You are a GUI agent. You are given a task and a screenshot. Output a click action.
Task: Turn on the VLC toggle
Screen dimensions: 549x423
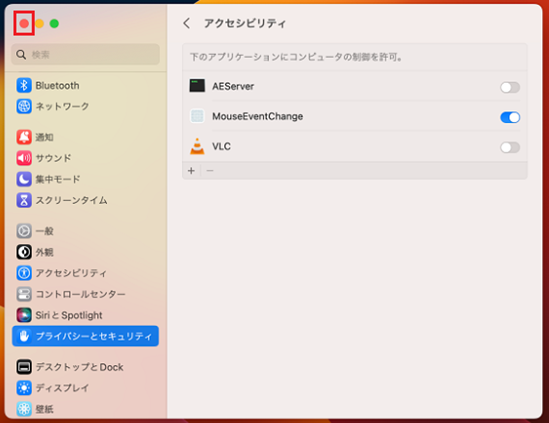coord(510,147)
